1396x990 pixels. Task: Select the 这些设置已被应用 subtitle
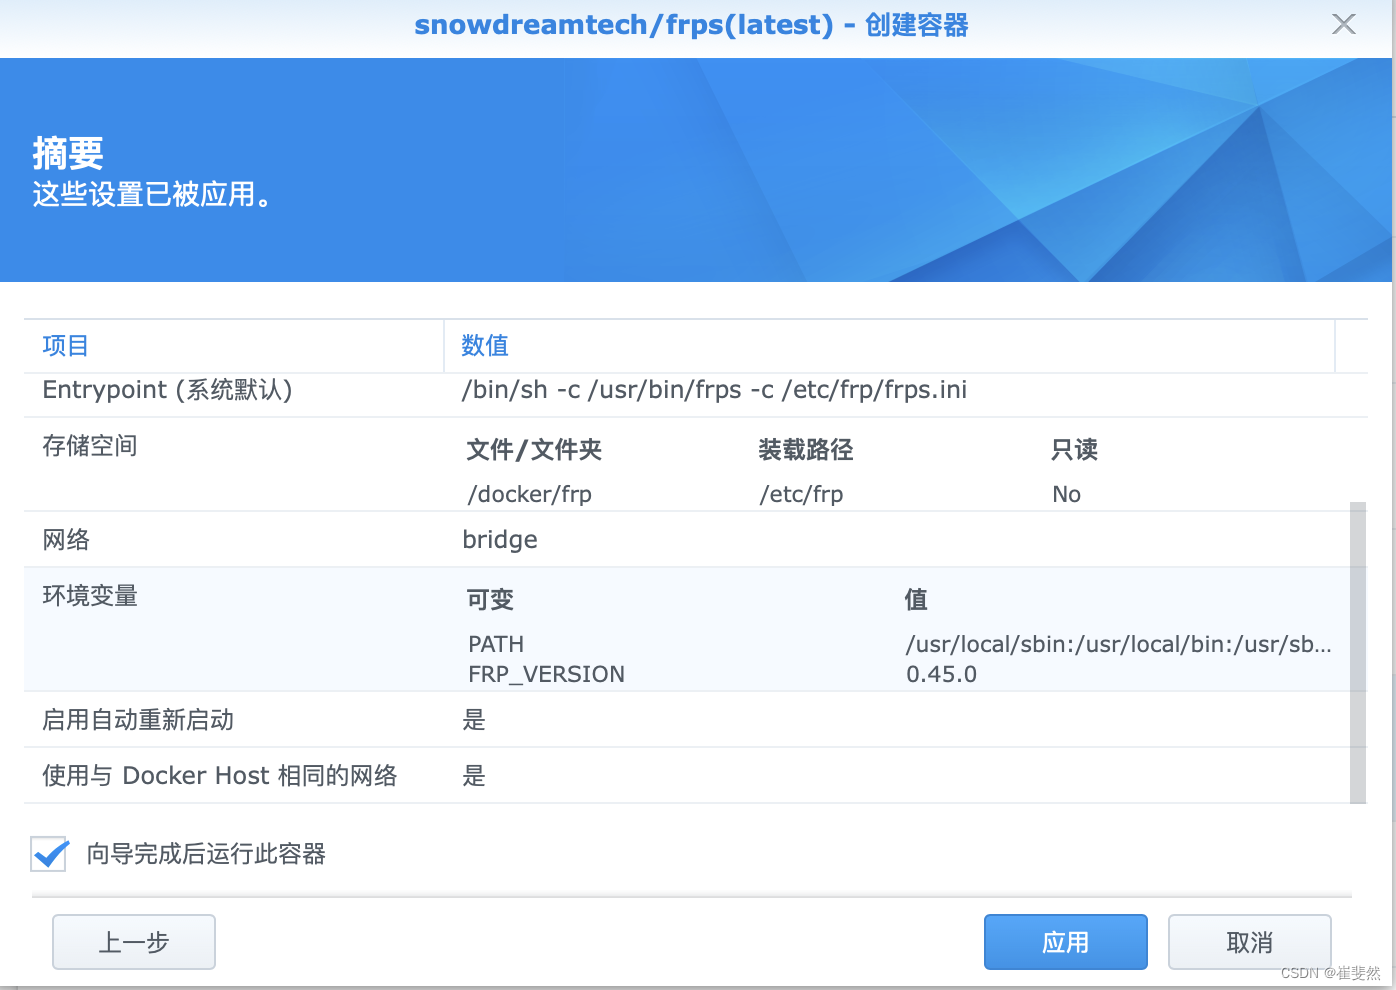pyautogui.click(x=152, y=194)
